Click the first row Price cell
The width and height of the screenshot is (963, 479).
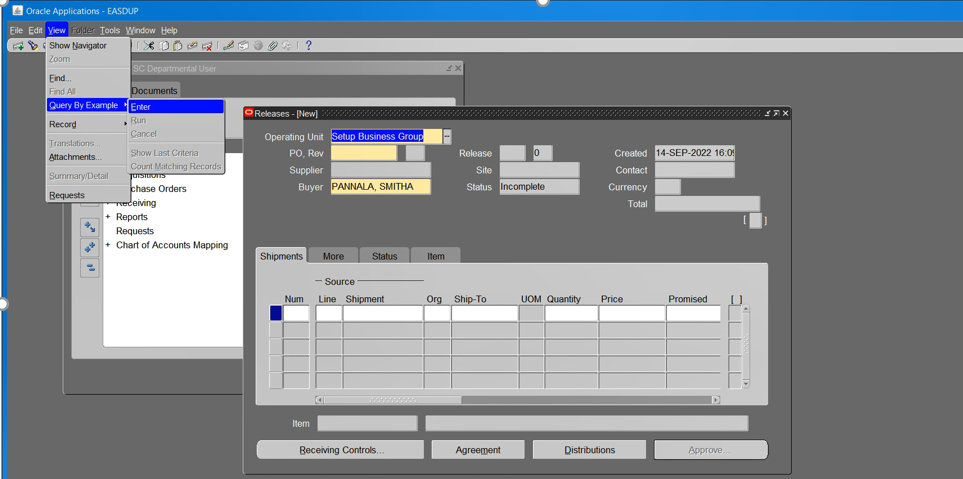point(632,313)
